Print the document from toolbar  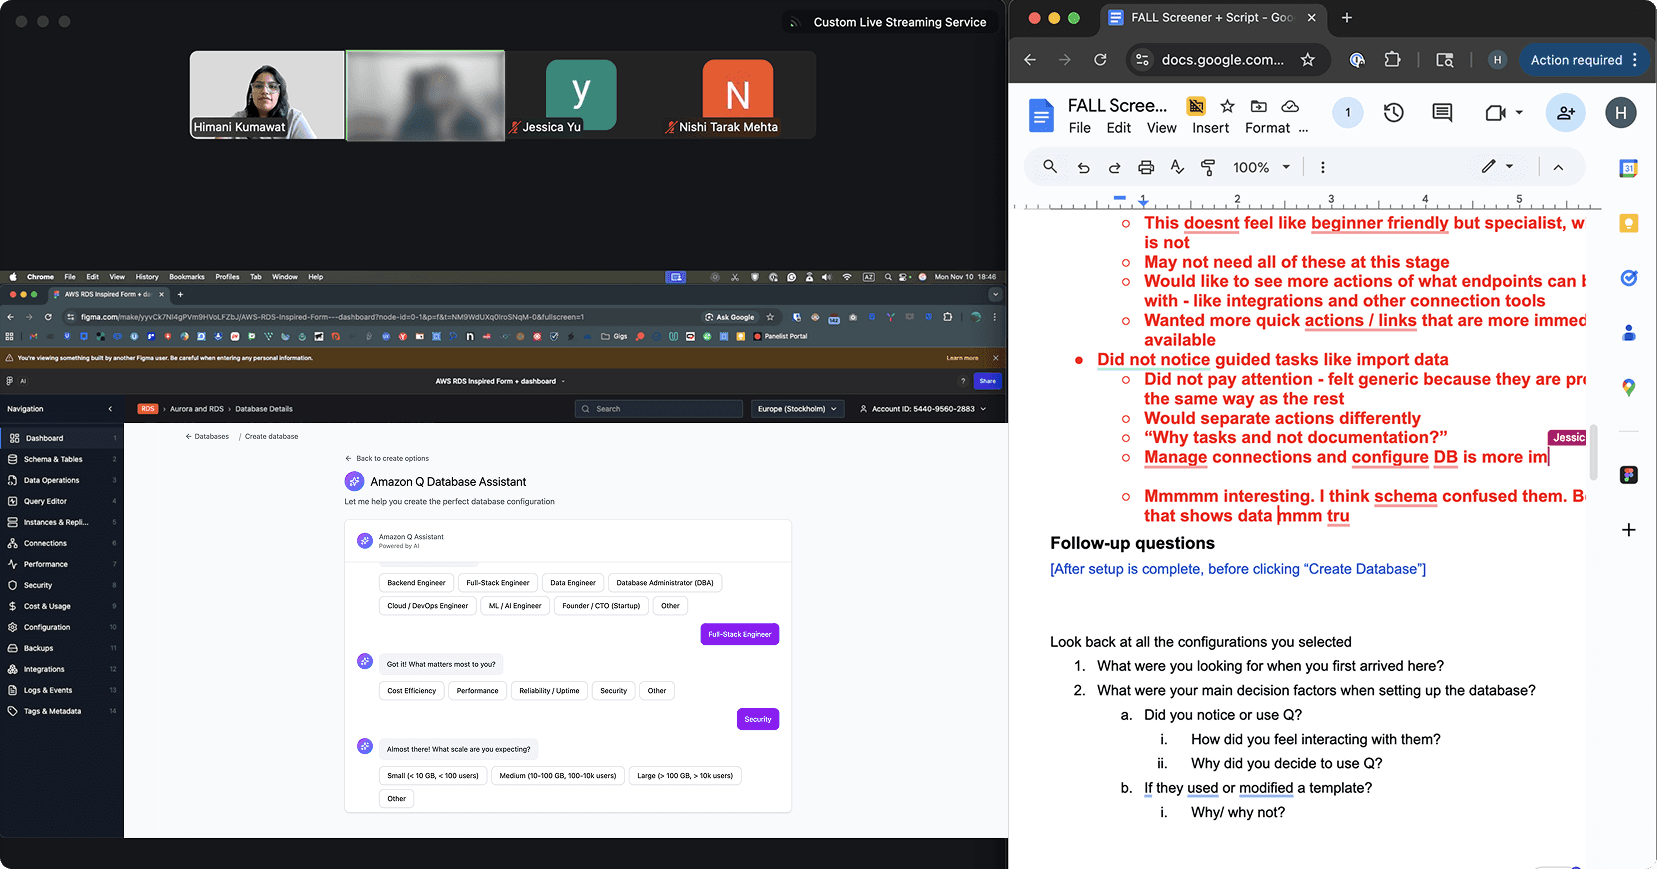[x=1146, y=168]
